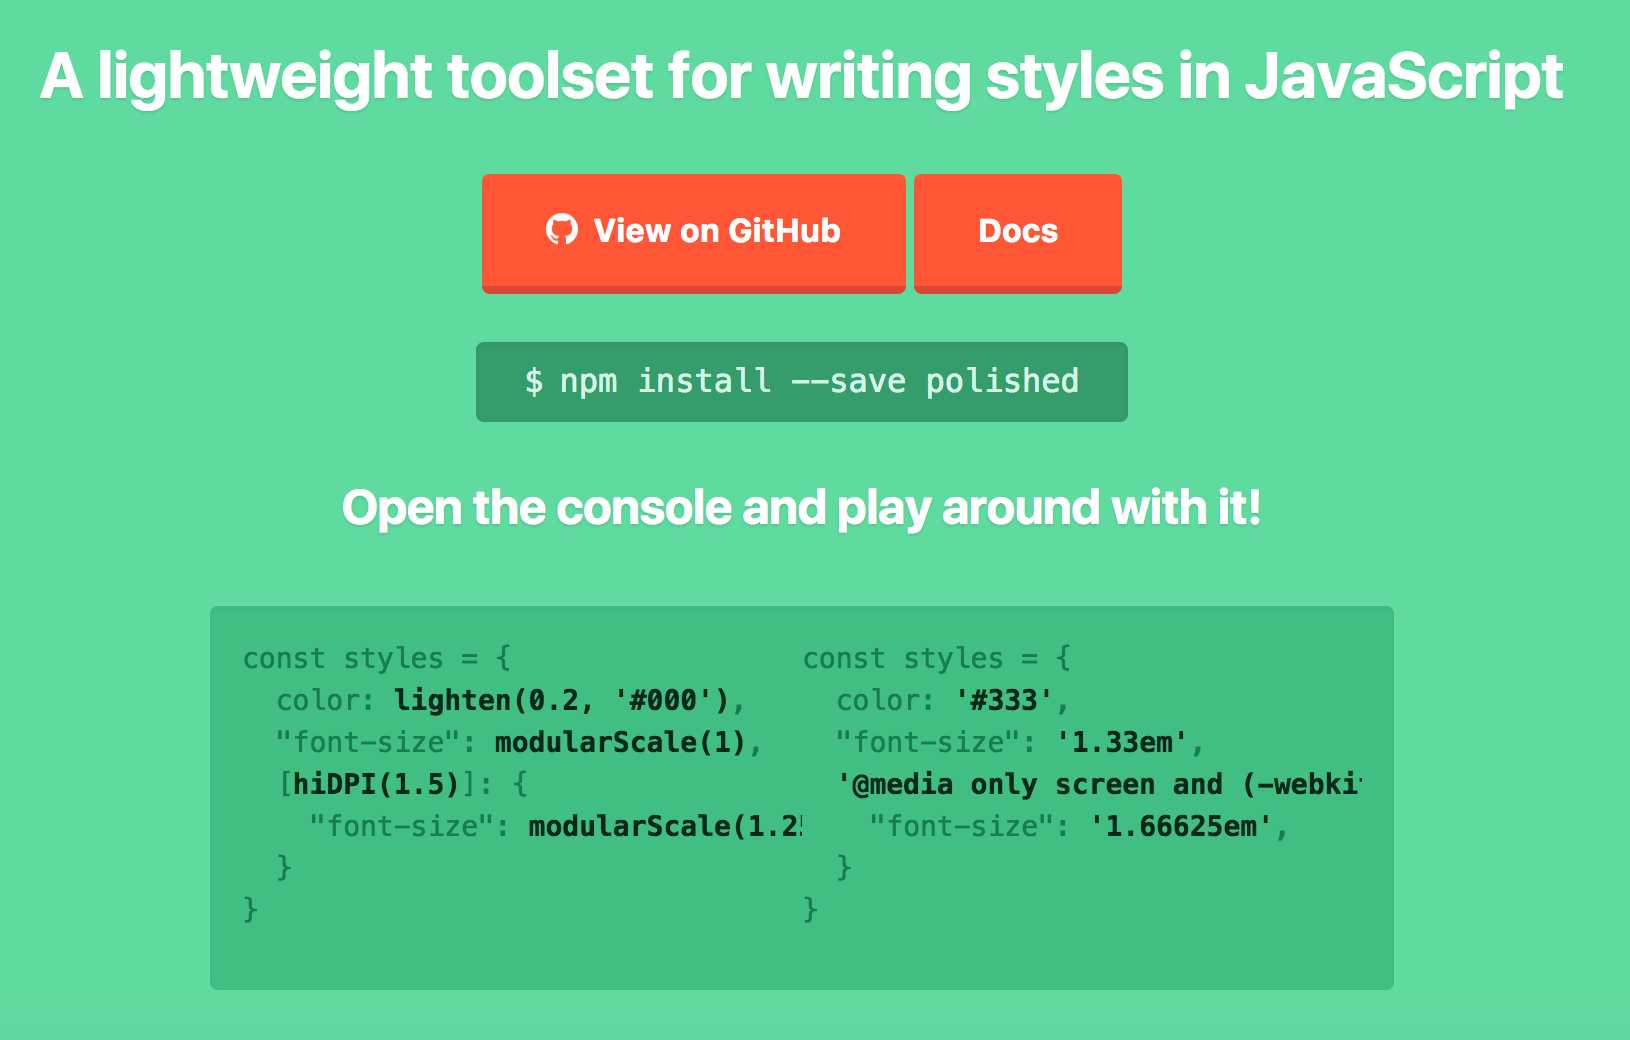Click the '1.33em' font-size value
This screenshot has width=1630, height=1040.
[x=1122, y=742]
